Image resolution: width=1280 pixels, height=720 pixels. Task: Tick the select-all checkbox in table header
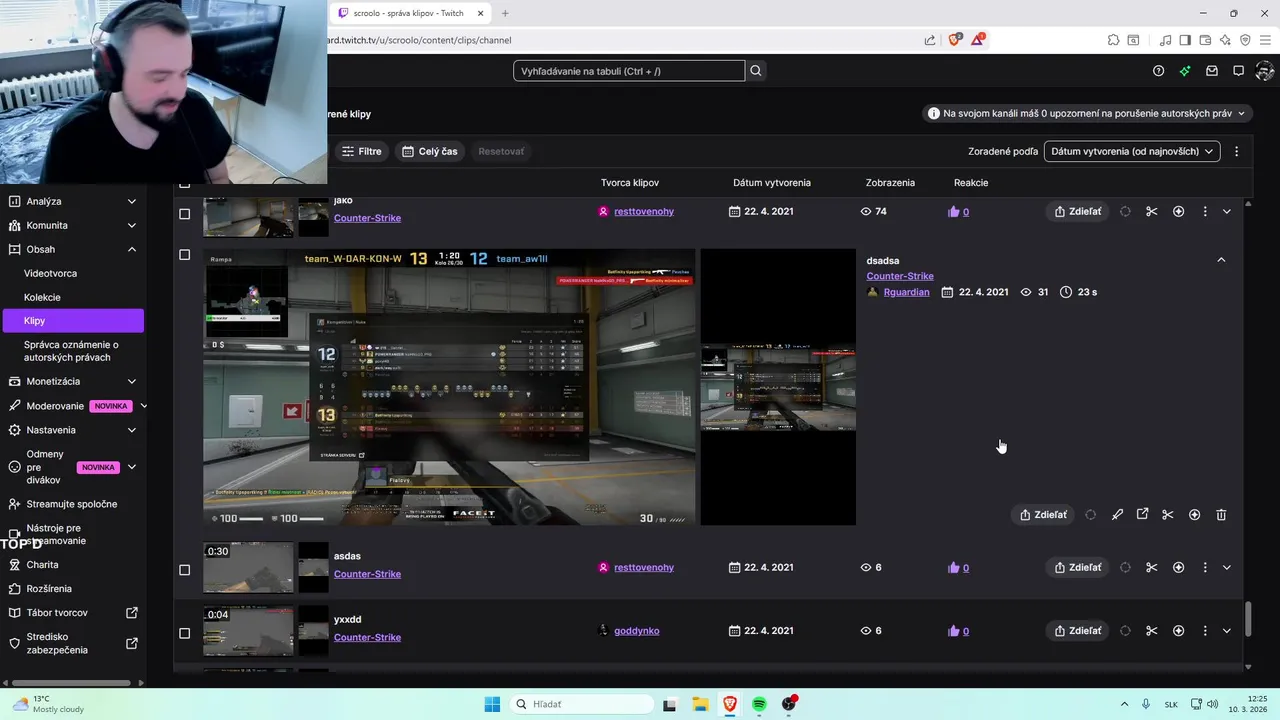[x=184, y=184]
